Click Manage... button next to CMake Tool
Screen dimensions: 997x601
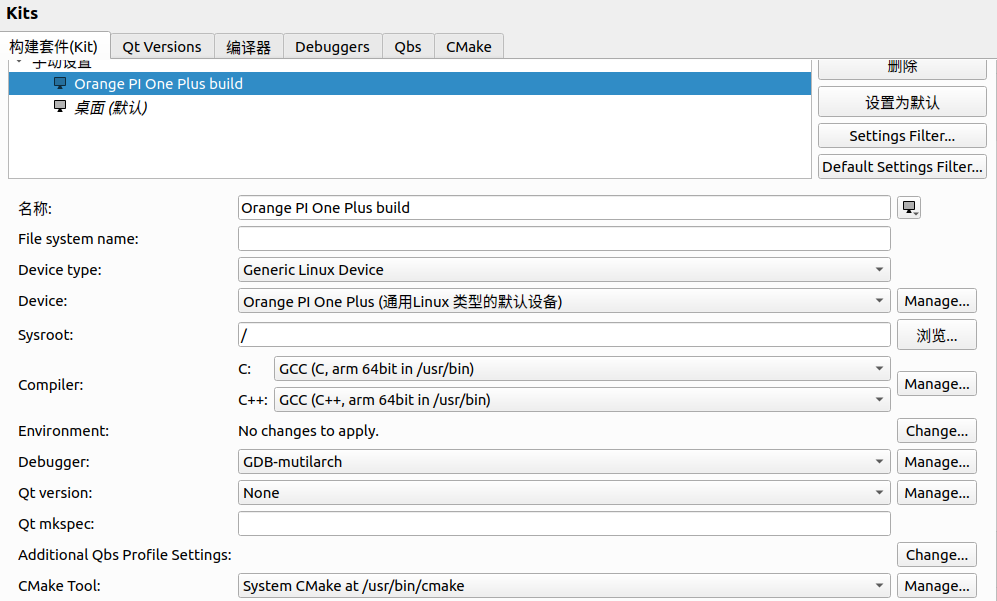pos(937,586)
